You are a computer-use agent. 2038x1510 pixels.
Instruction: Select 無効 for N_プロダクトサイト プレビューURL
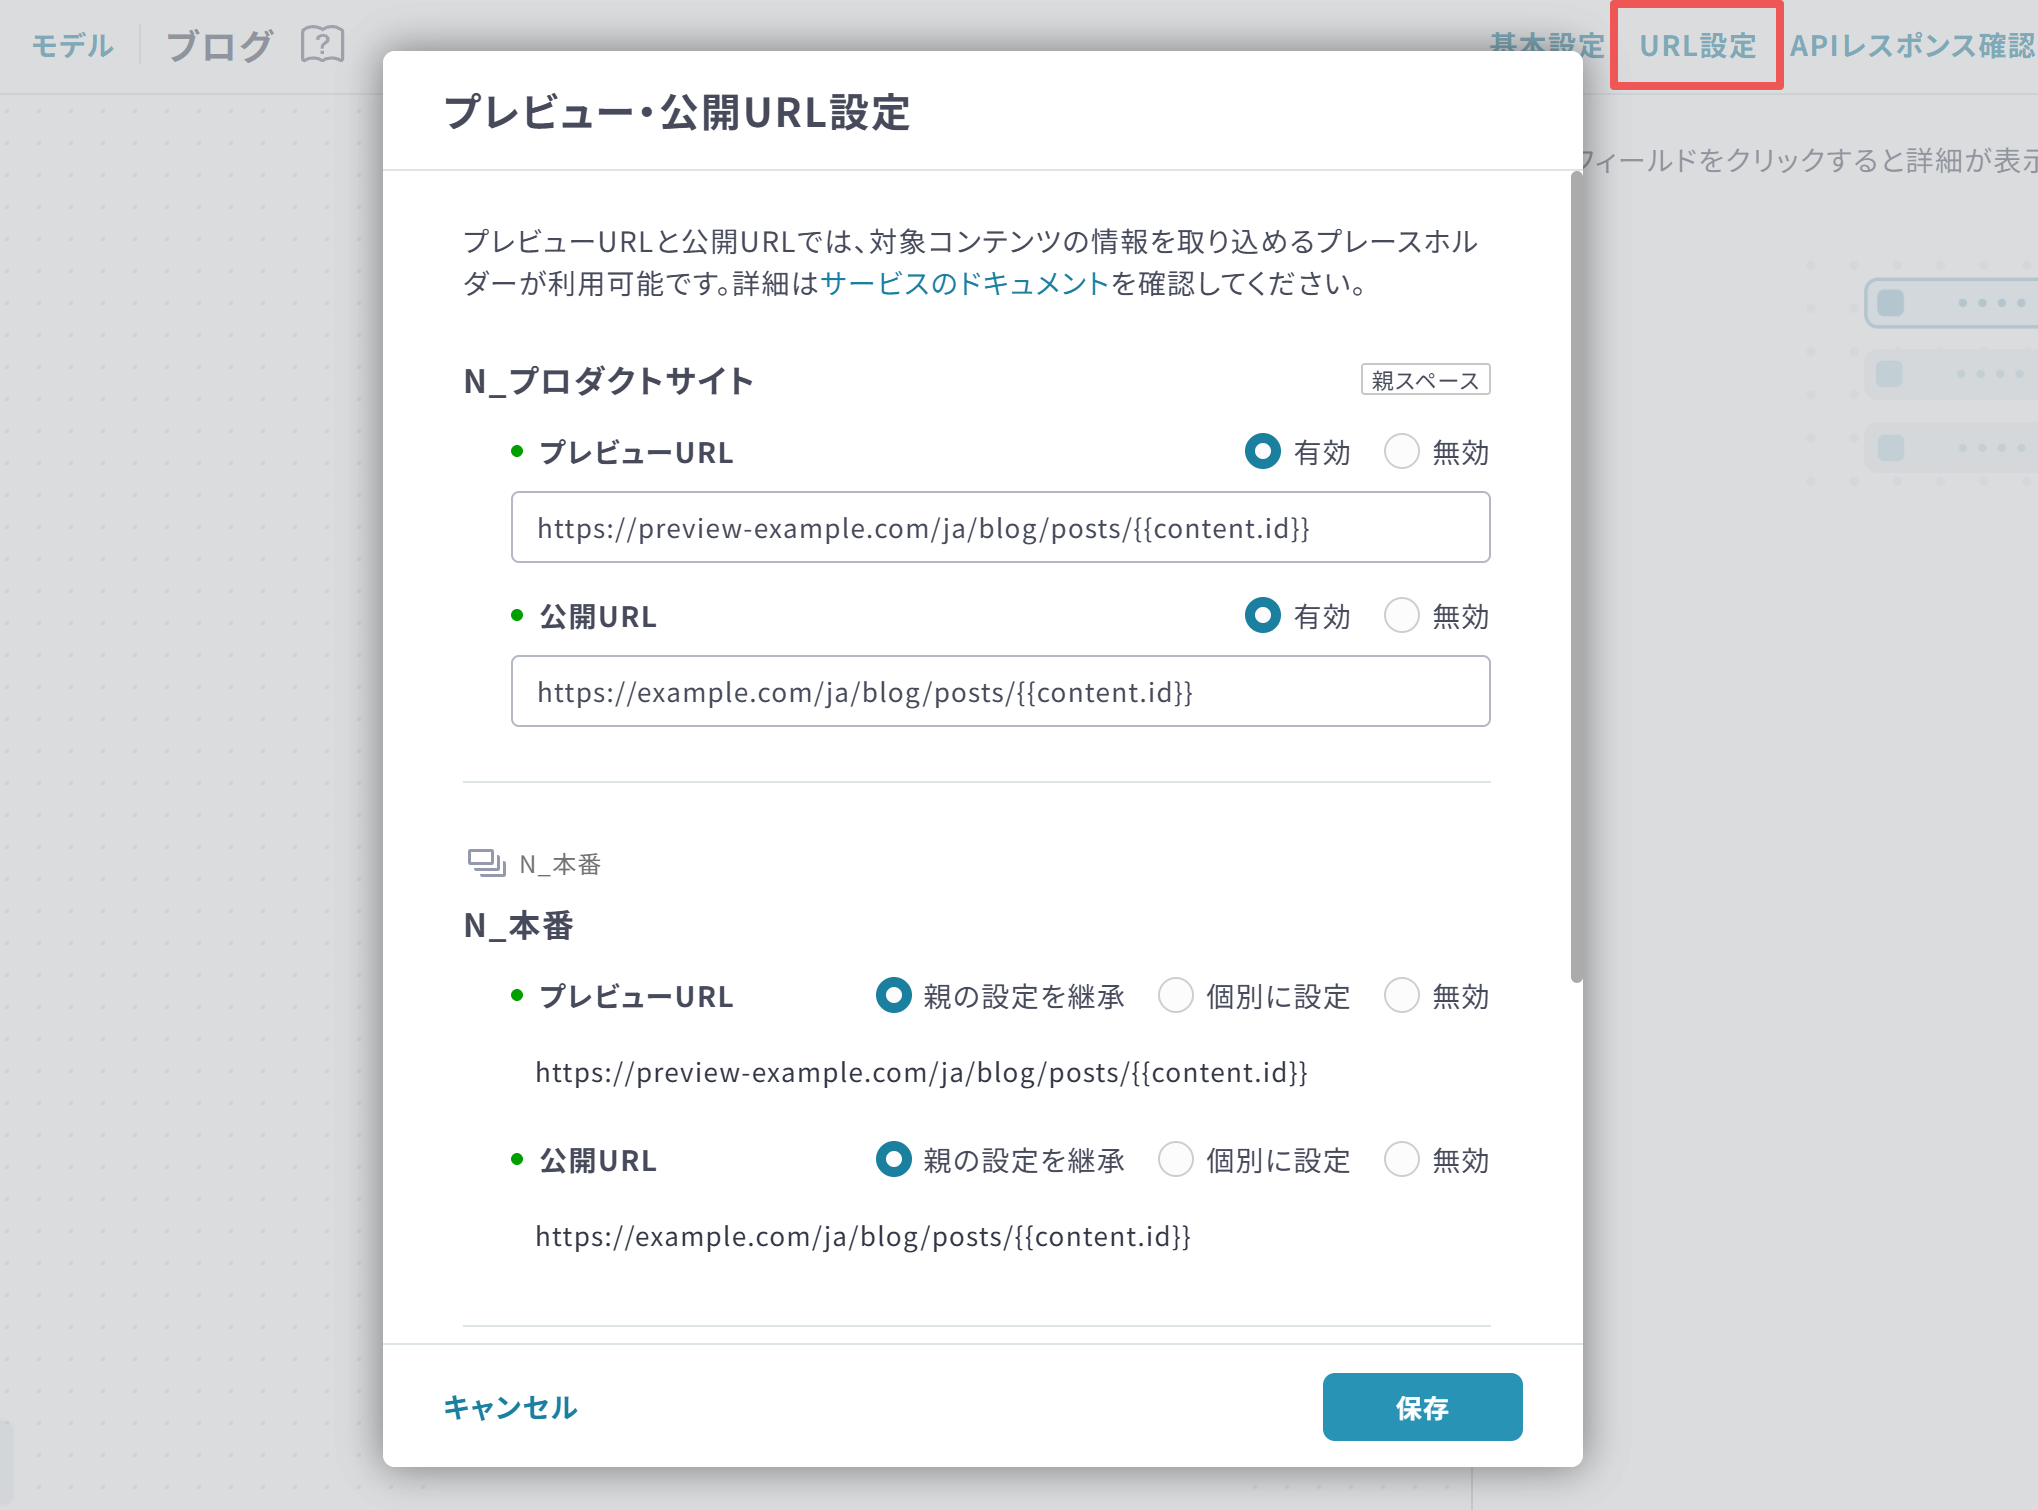1402,452
